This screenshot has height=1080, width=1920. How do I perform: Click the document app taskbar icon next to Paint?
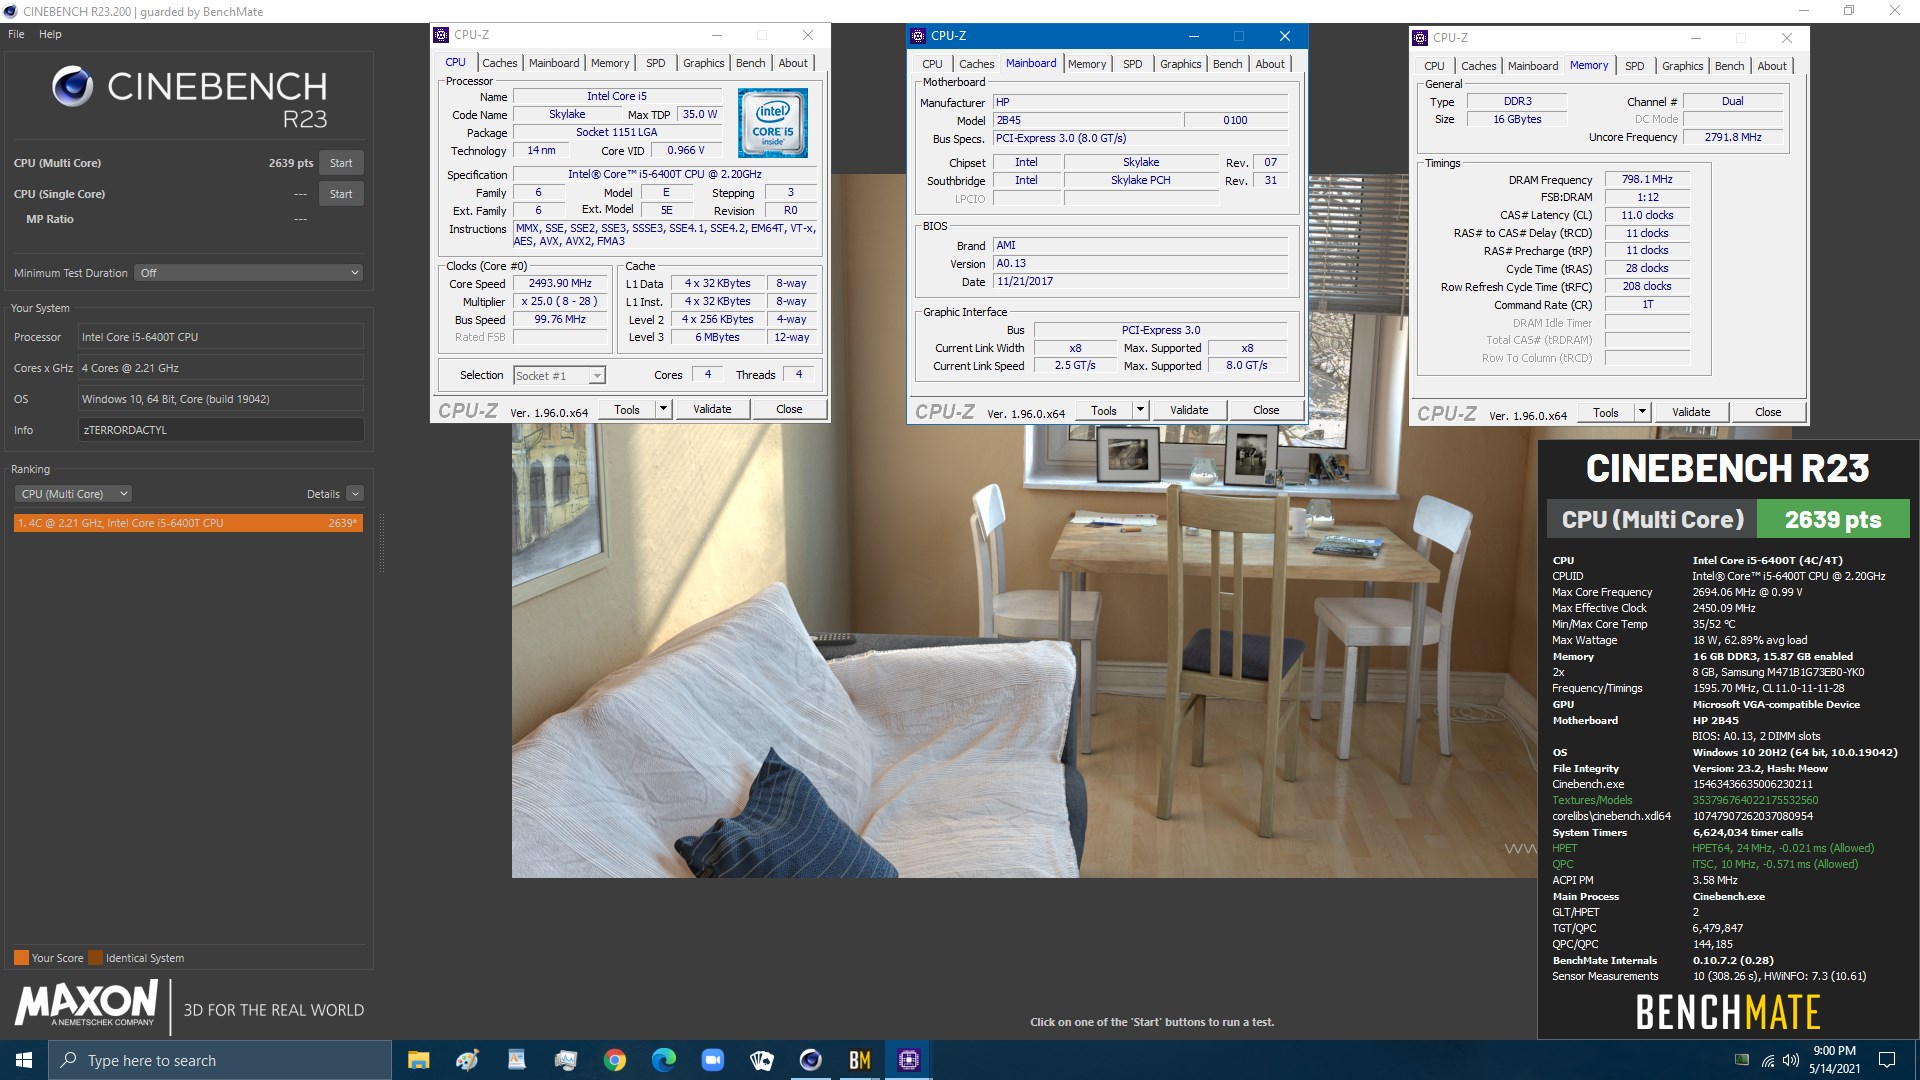(517, 1060)
